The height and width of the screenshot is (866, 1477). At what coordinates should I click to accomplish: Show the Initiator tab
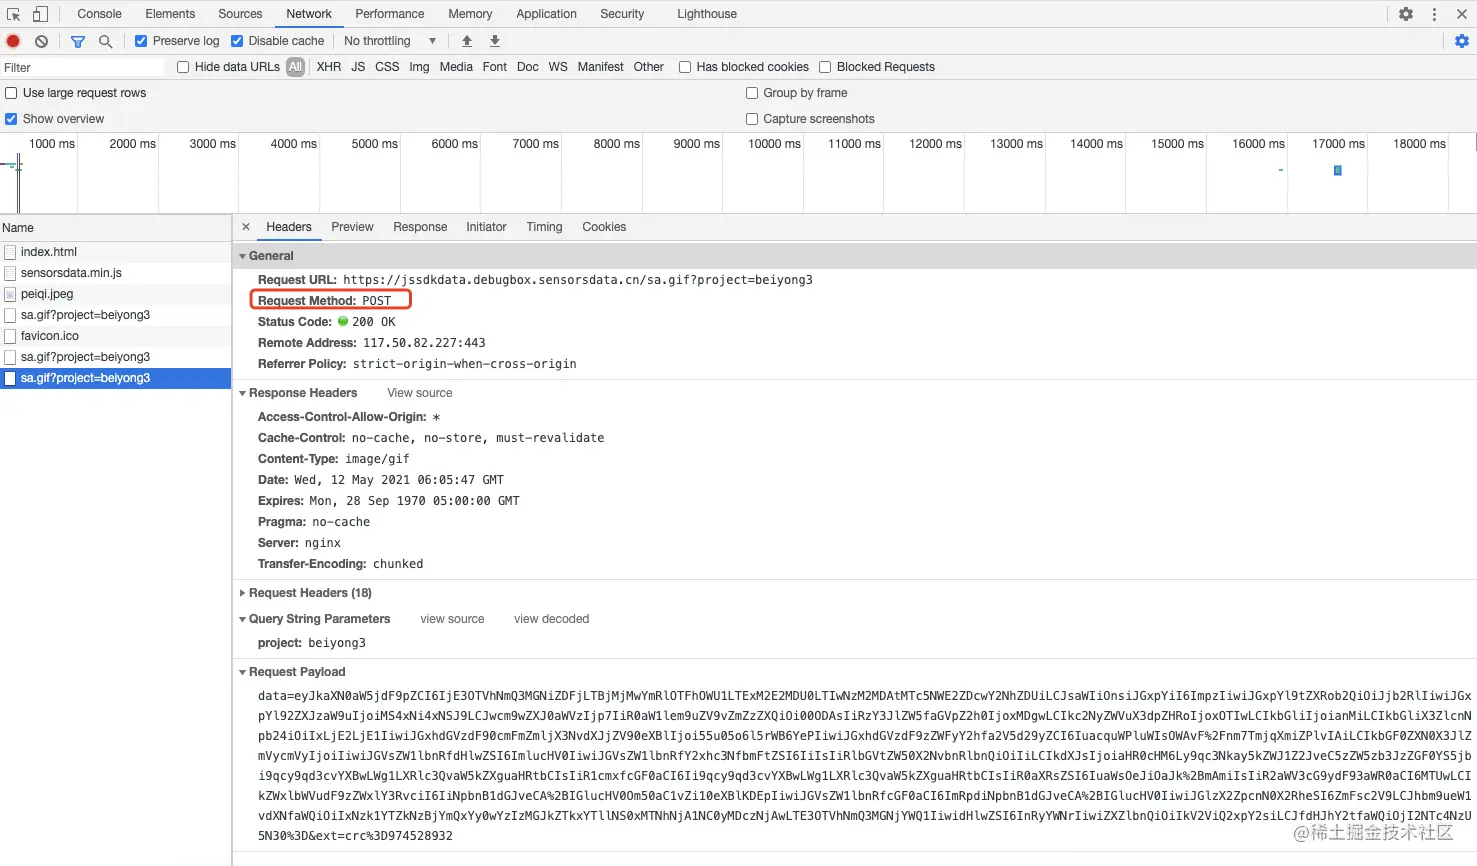click(x=486, y=227)
